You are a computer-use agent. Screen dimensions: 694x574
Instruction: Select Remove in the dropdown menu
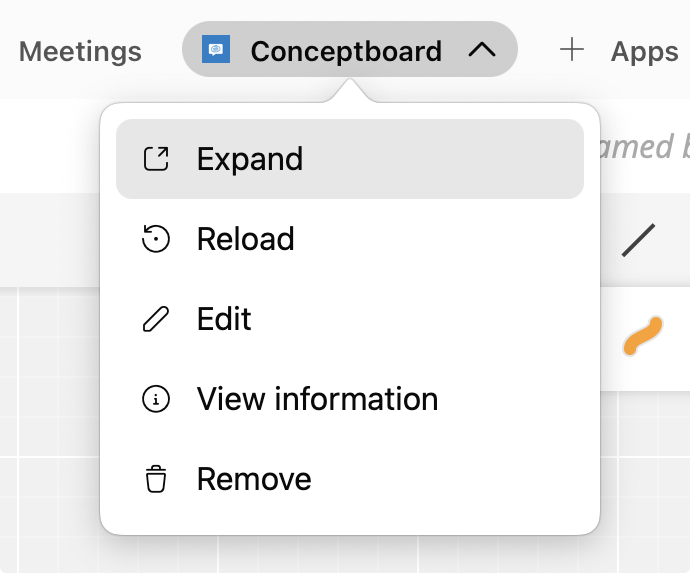click(254, 479)
